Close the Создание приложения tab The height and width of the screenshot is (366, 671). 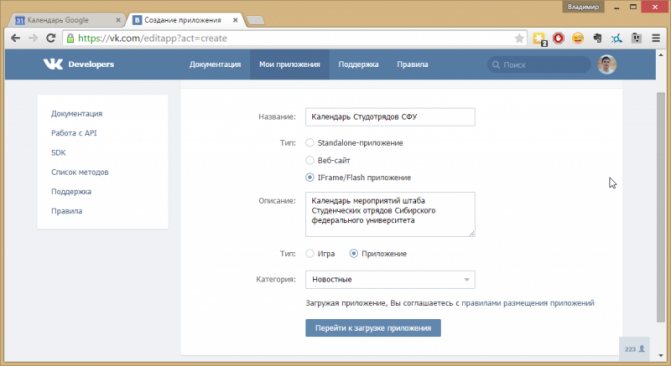point(235,20)
